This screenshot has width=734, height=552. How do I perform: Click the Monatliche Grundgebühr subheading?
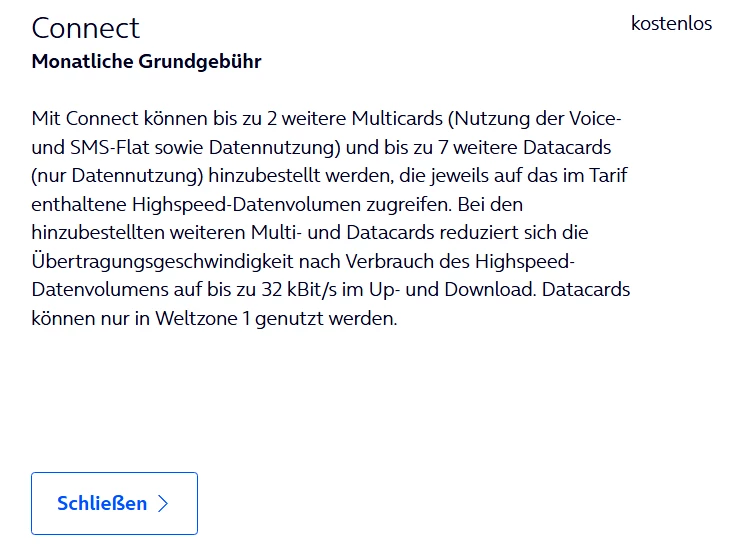point(147,61)
